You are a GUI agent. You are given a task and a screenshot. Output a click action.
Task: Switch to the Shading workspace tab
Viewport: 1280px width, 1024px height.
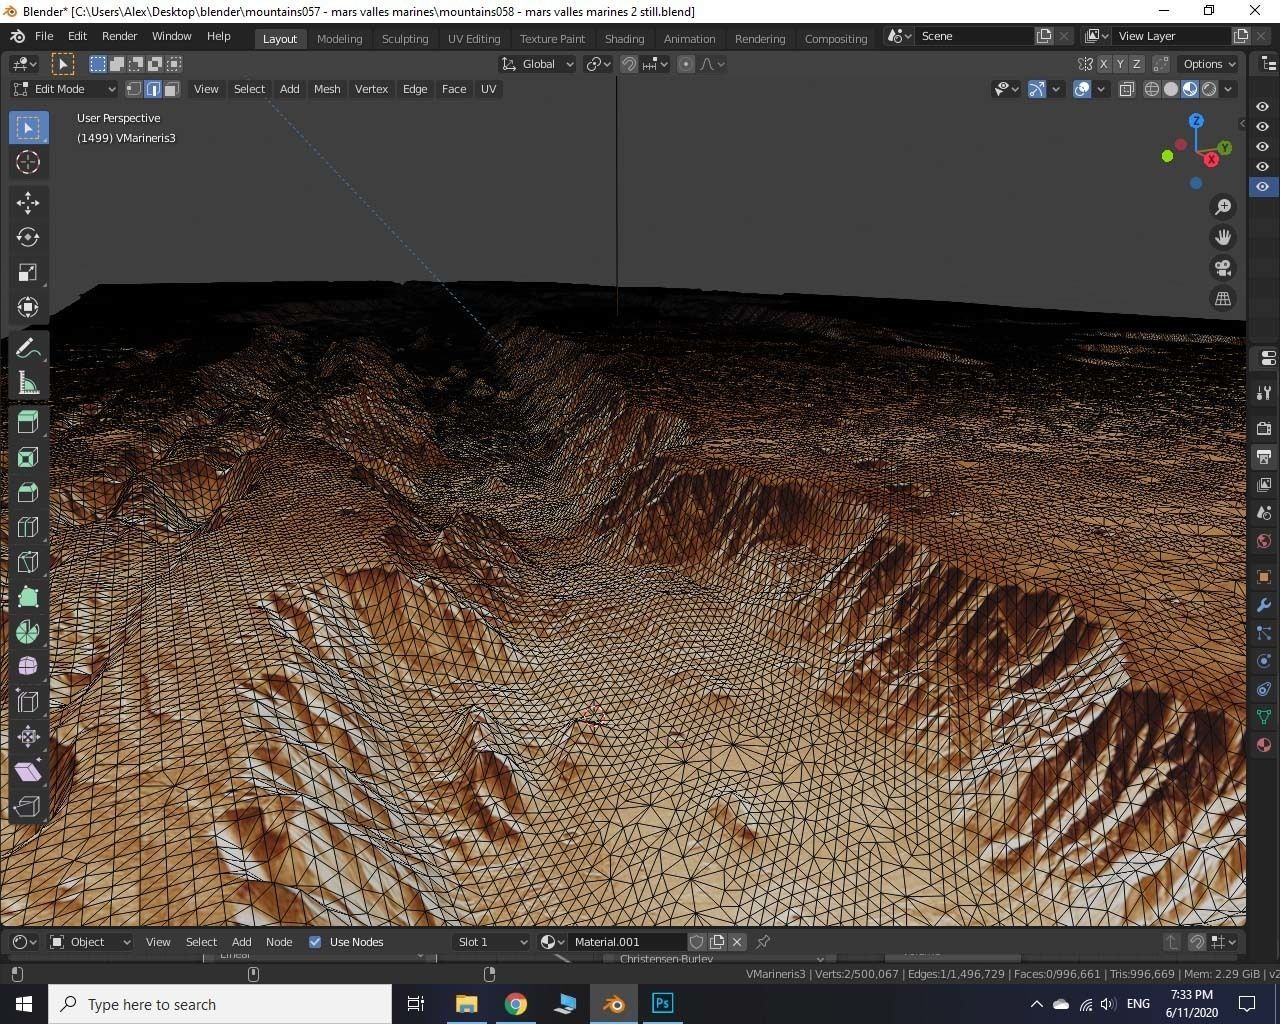pos(624,39)
